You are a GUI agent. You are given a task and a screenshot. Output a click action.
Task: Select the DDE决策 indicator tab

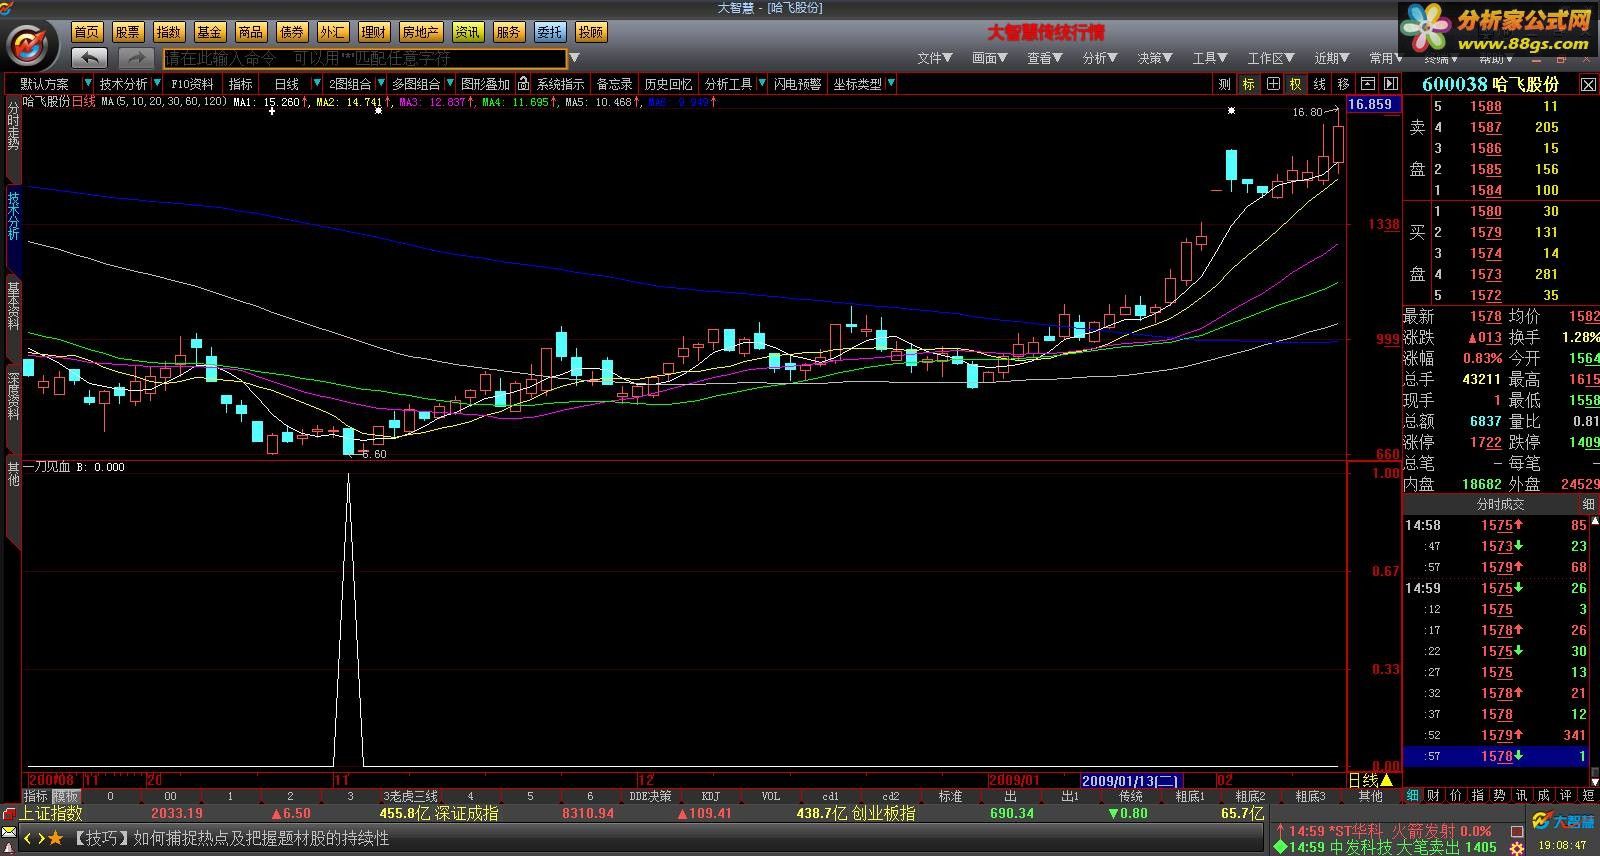tap(651, 796)
